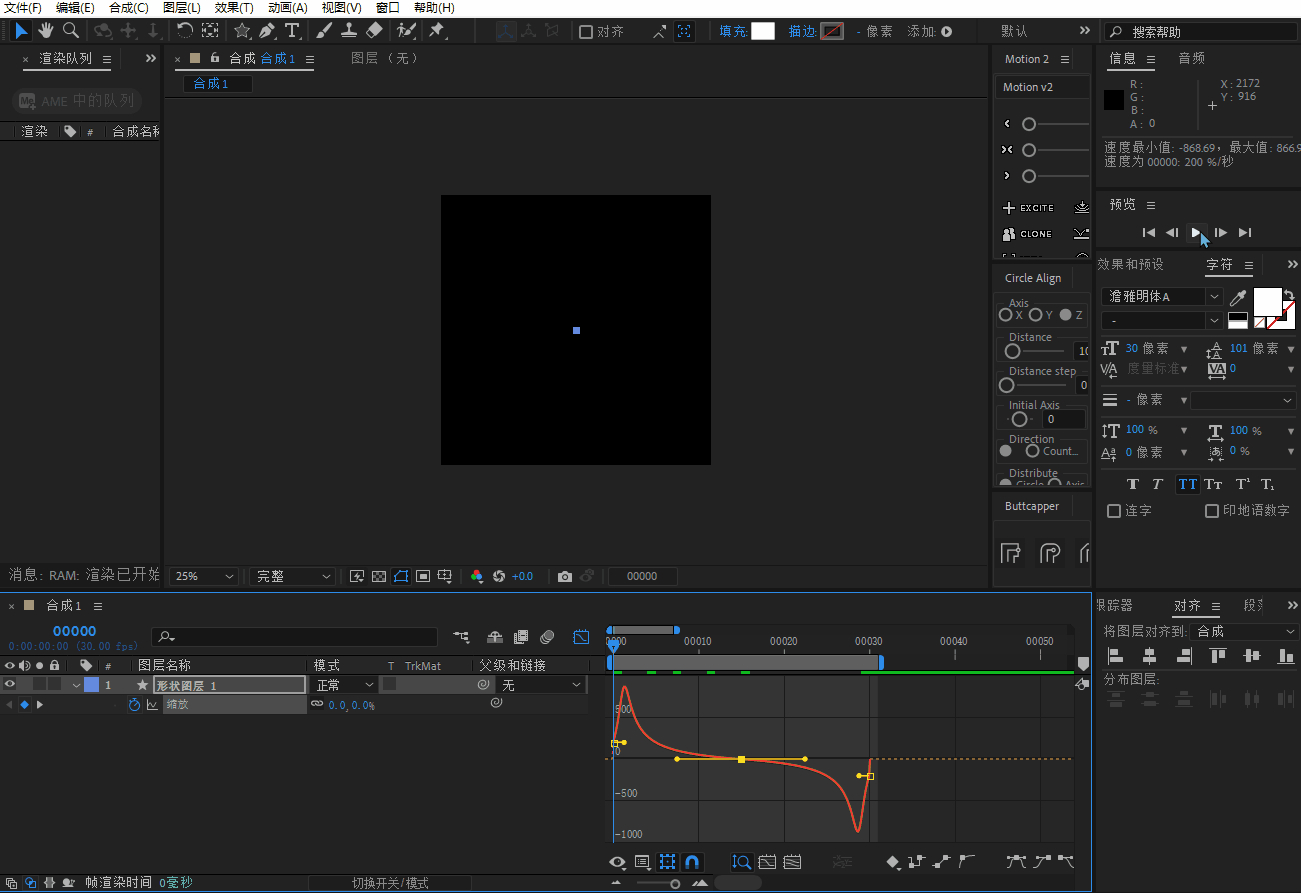The image size is (1301, 893).
Task: Open the 25% magnification dropdown
Action: click(x=205, y=576)
